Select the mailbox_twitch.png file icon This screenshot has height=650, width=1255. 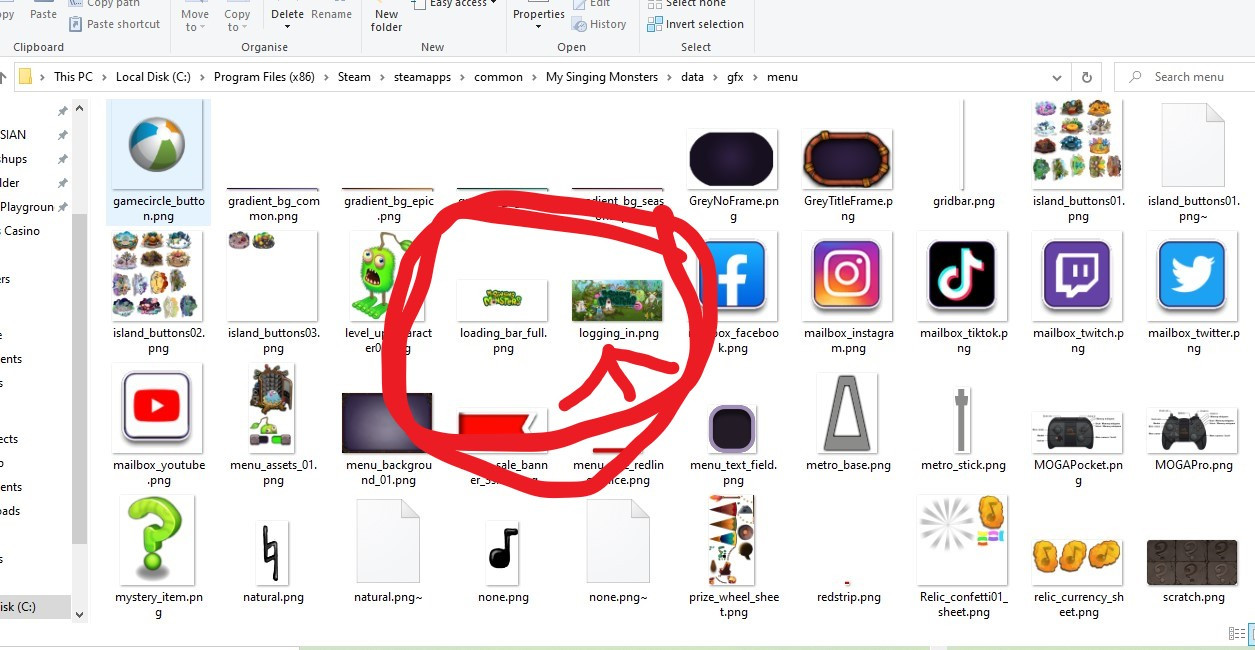1076,273
